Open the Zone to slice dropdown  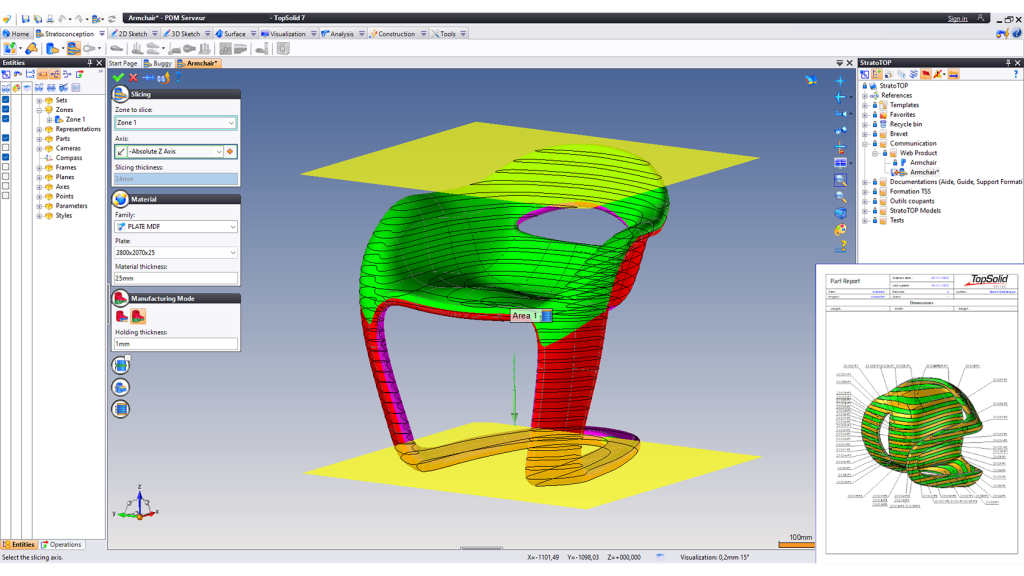[231, 123]
